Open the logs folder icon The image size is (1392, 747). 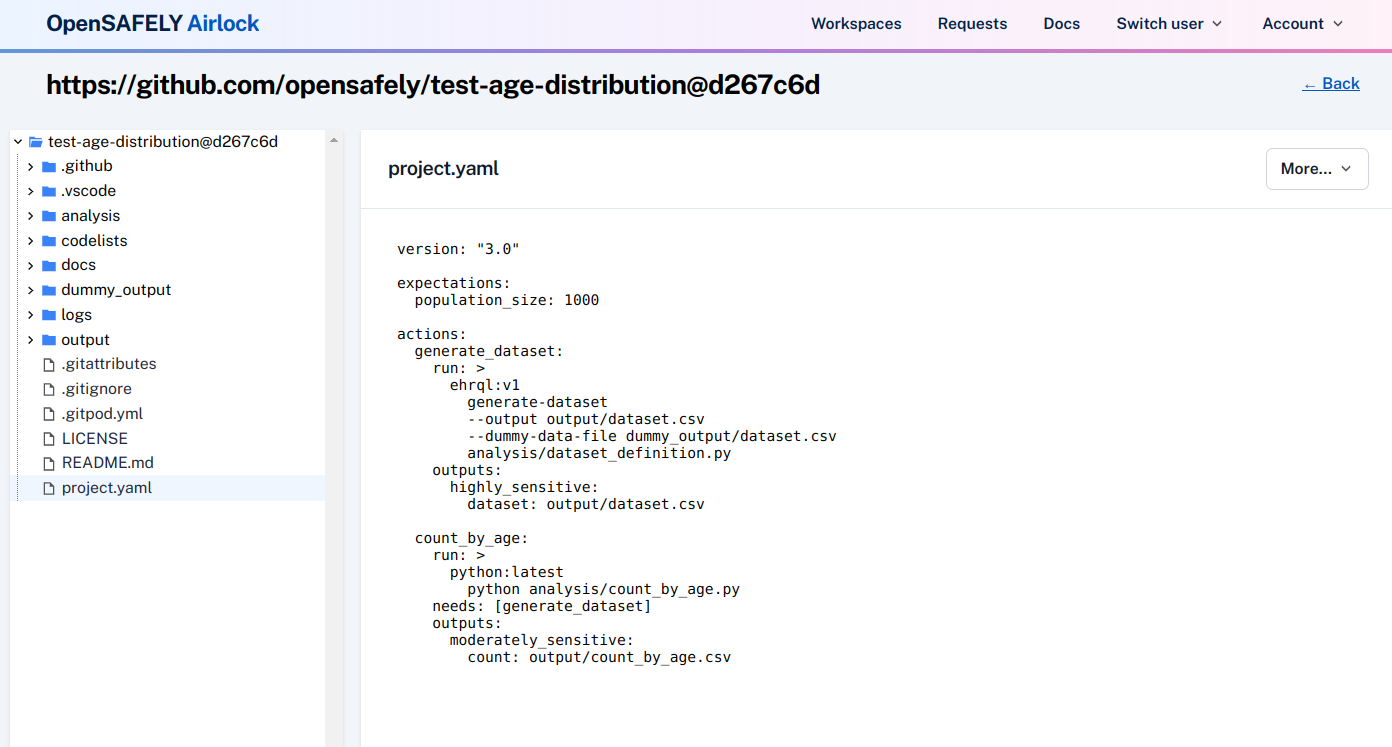(48, 314)
